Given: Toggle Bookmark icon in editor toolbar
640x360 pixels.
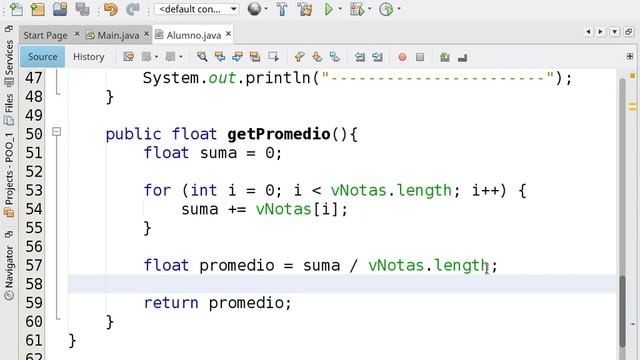Looking at the screenshot, I should point(335,57).
